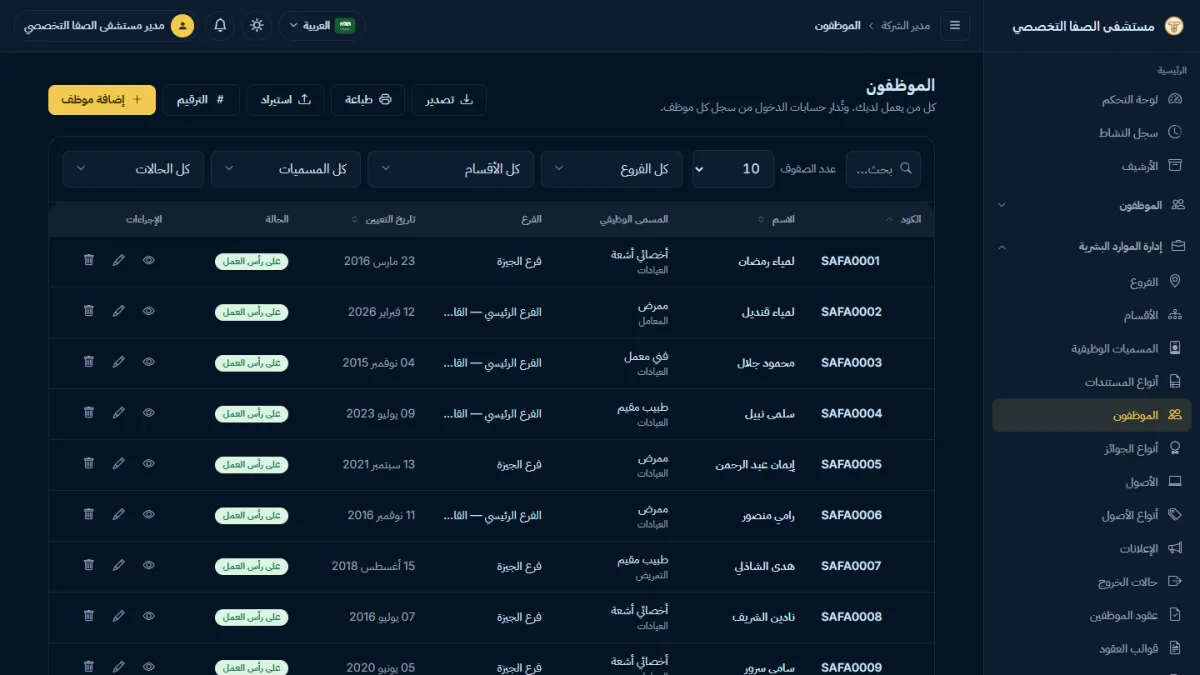Viewport: 1200px width, 675px height.
Task: Click the تصدير export button
Action: (449, 100)
